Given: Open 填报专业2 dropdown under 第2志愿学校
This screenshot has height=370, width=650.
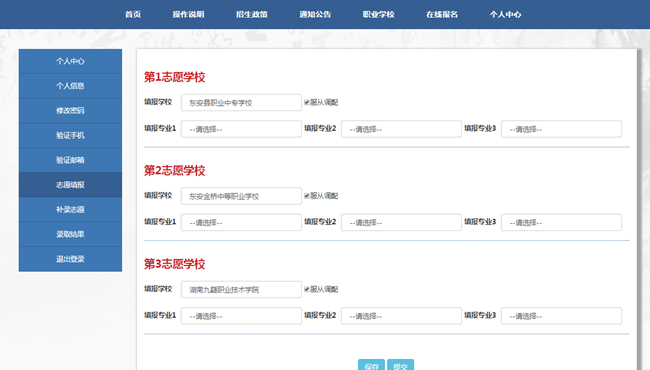Looking at the screenshot, I should (x=401, y=222).
